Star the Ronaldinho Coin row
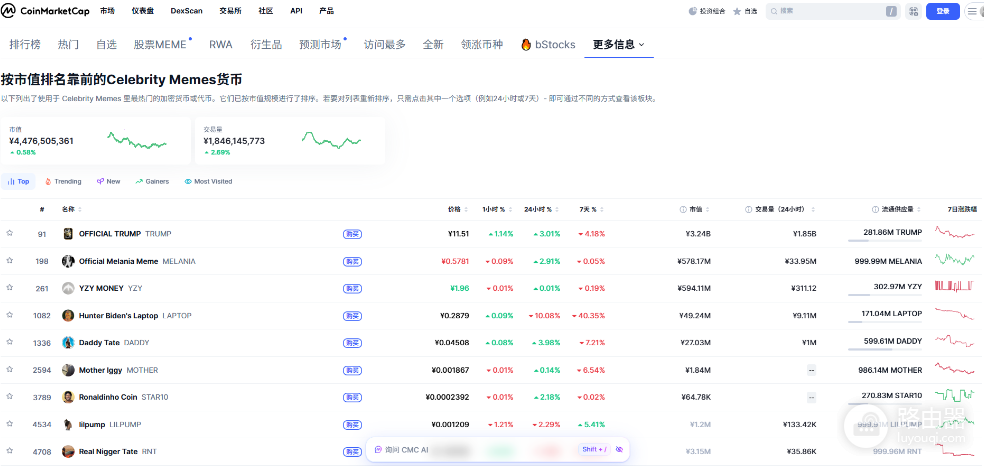The height and width of the screenshot is (466, 984). click(9, 396)
